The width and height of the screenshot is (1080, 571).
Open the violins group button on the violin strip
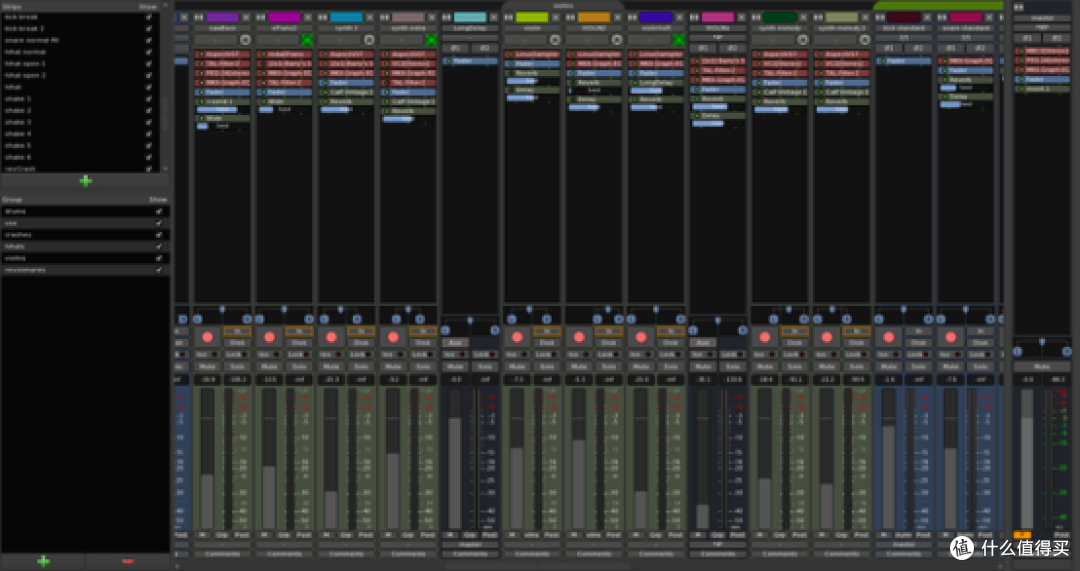(532, 535)
